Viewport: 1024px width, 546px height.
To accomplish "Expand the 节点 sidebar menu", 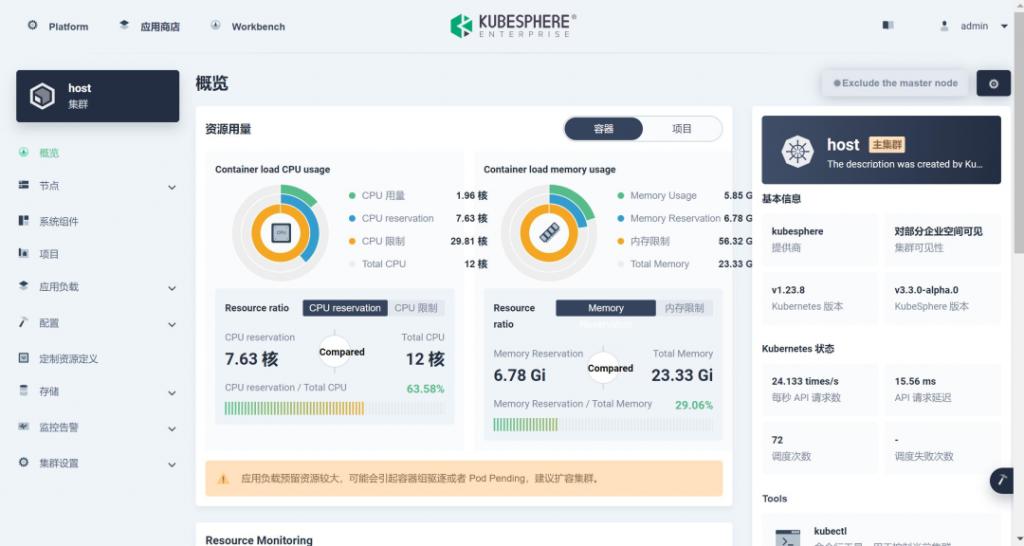I will 97,186.
